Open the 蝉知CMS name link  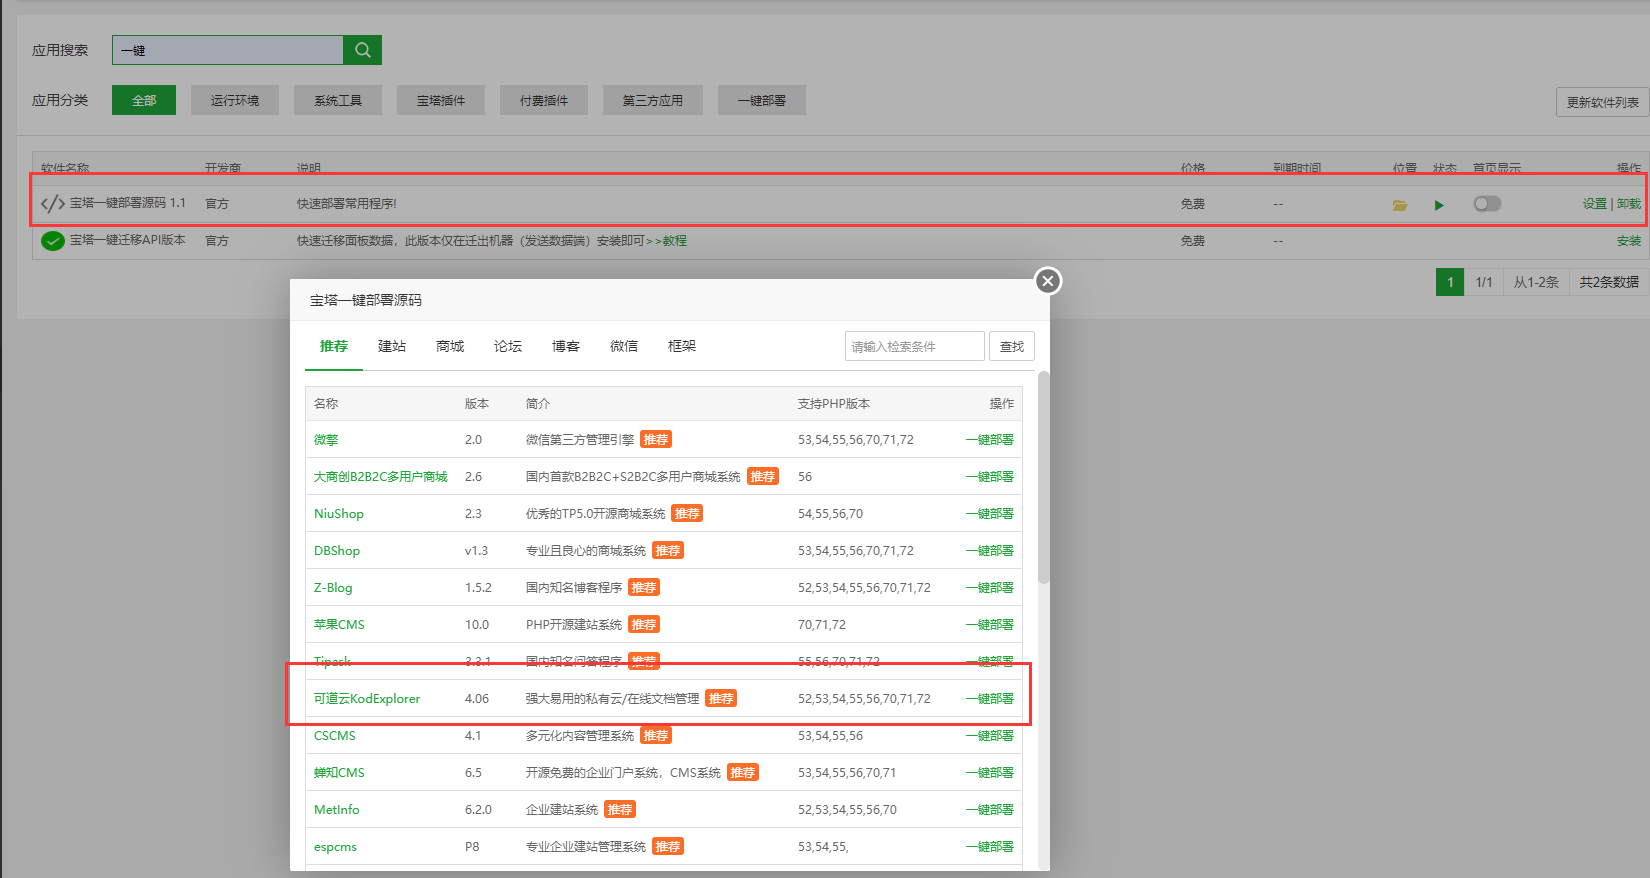click(339, 773)
